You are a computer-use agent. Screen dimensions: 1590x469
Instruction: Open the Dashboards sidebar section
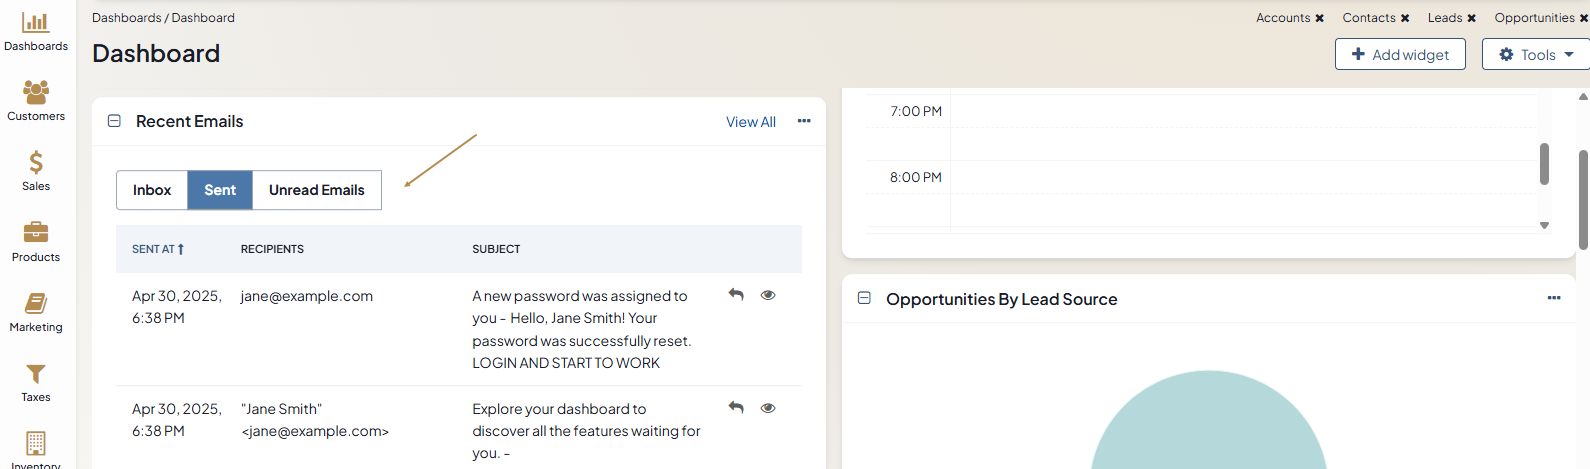click(36, 32)
